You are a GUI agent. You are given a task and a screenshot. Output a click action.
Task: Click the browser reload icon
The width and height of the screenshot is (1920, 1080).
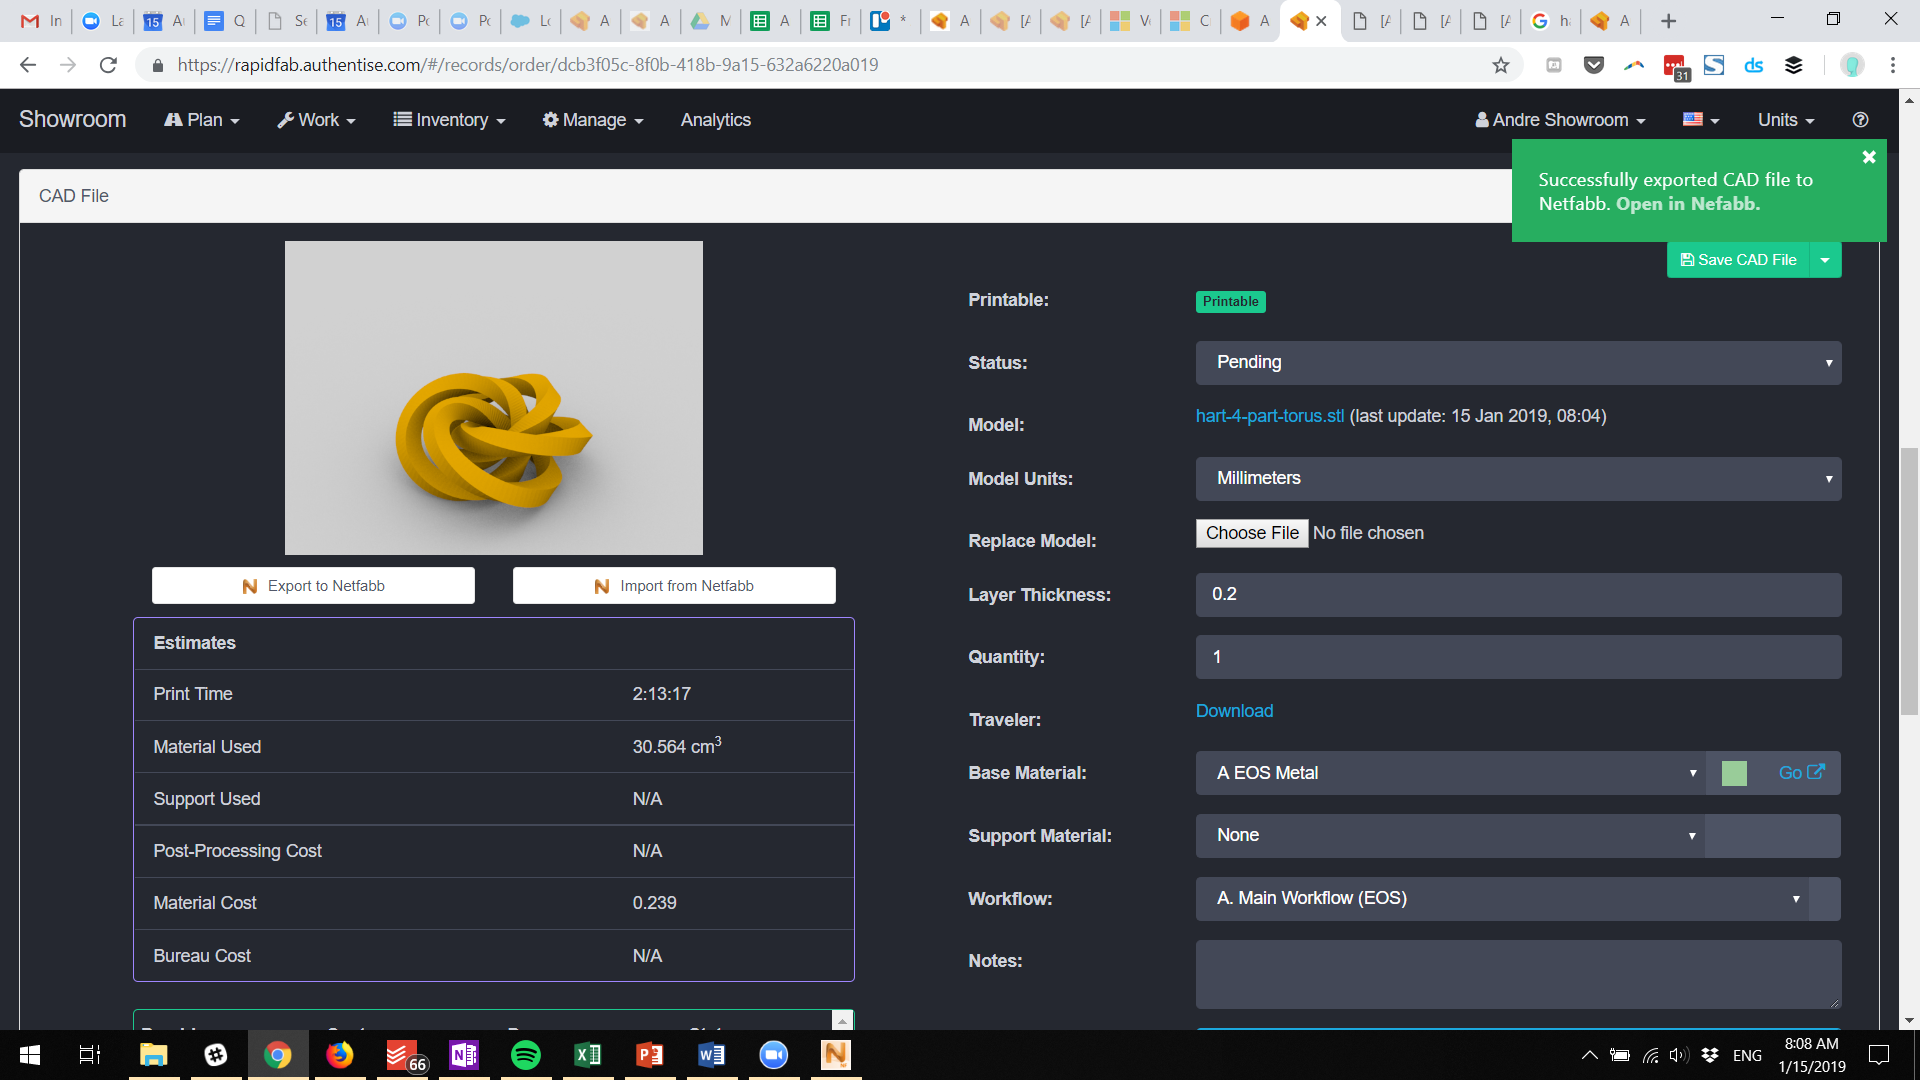pyautogui.click(x=108, y=65)
